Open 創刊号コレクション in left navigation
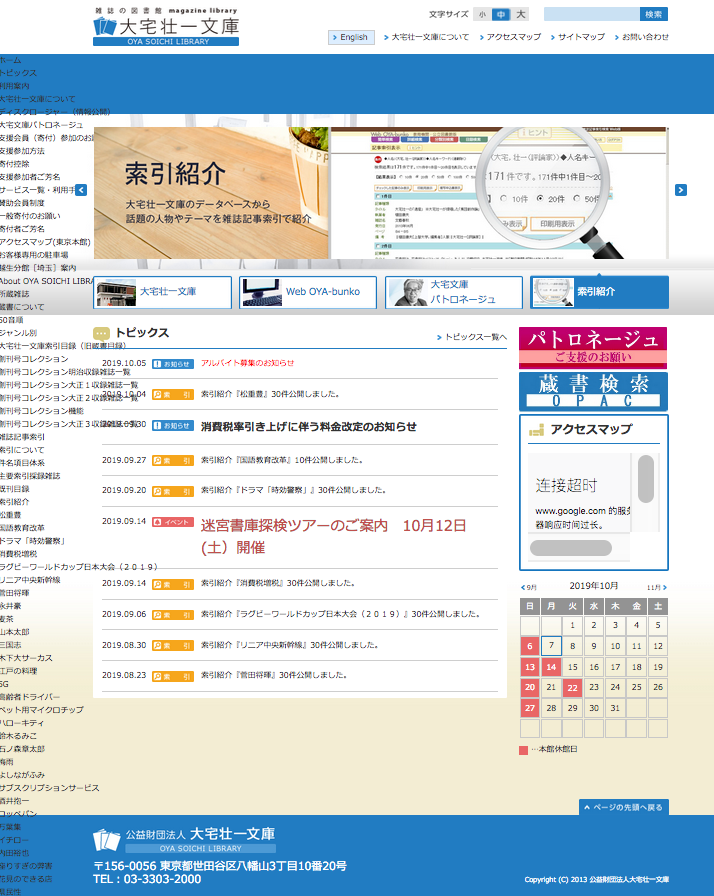 click(x=34, y=359)
